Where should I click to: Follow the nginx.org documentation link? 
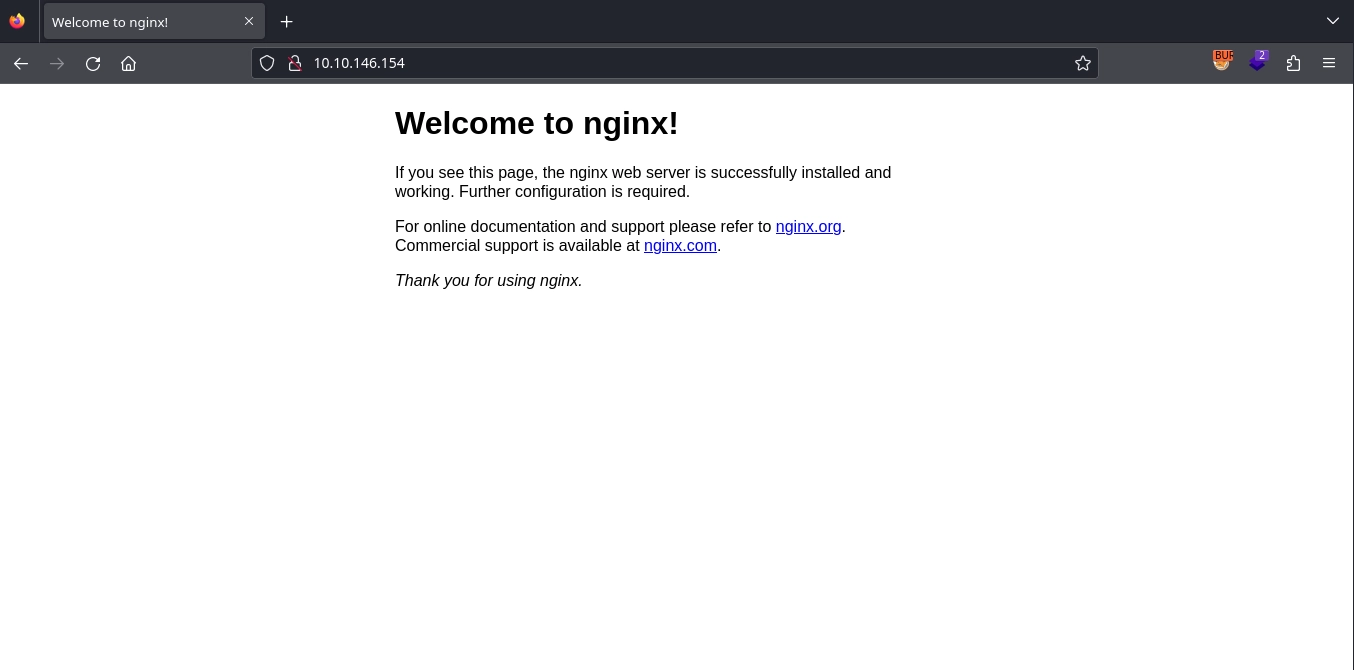click(x=808, y=227)
